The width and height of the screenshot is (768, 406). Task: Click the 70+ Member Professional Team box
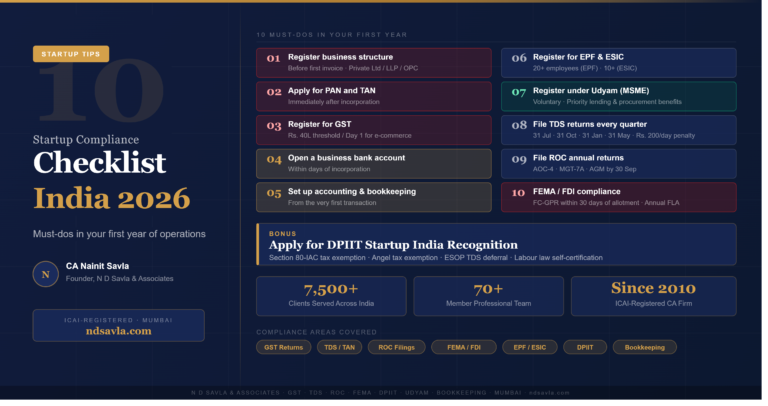(488, 296)
